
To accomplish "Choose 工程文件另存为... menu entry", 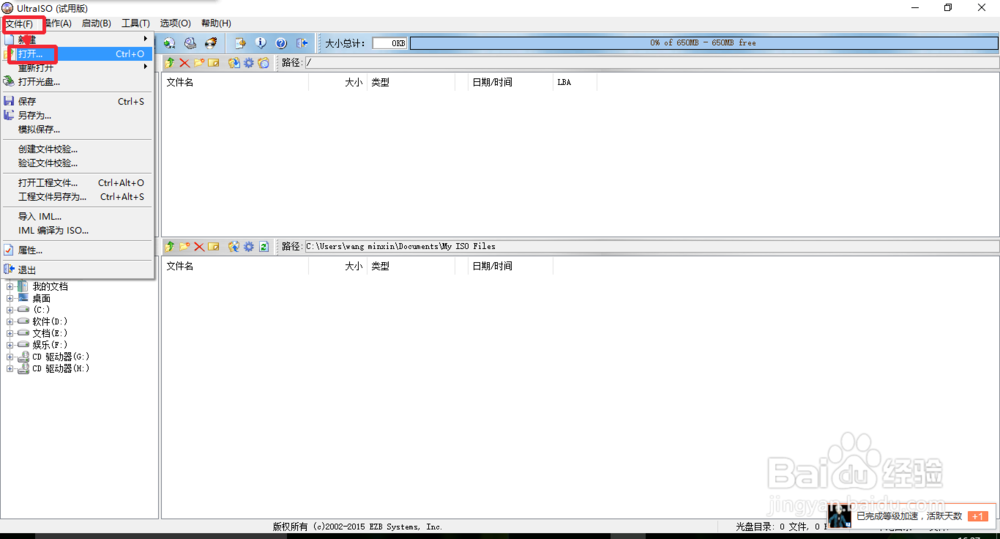I will (77, 197).
